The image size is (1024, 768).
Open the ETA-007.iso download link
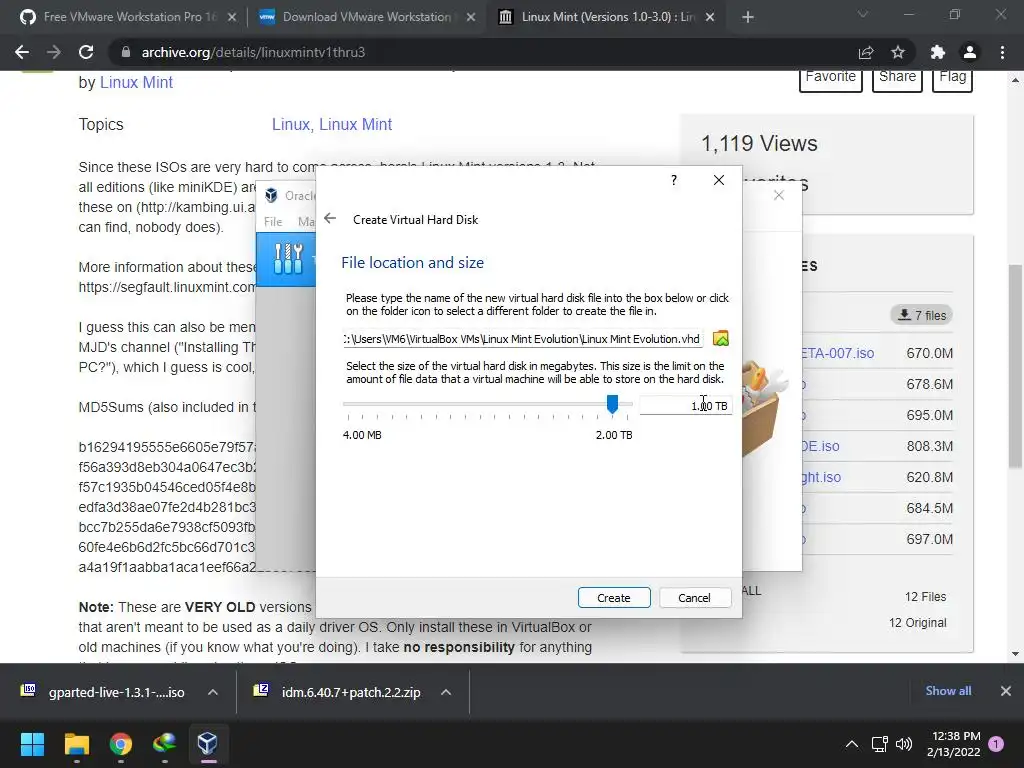[x=838, y=353]
